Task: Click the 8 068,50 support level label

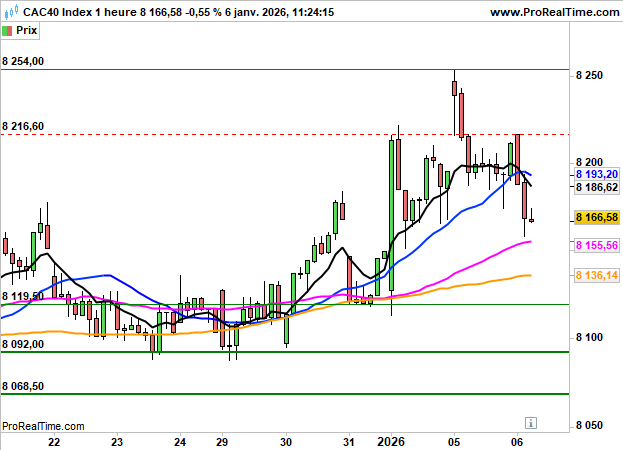Action: tap(23, 386)
